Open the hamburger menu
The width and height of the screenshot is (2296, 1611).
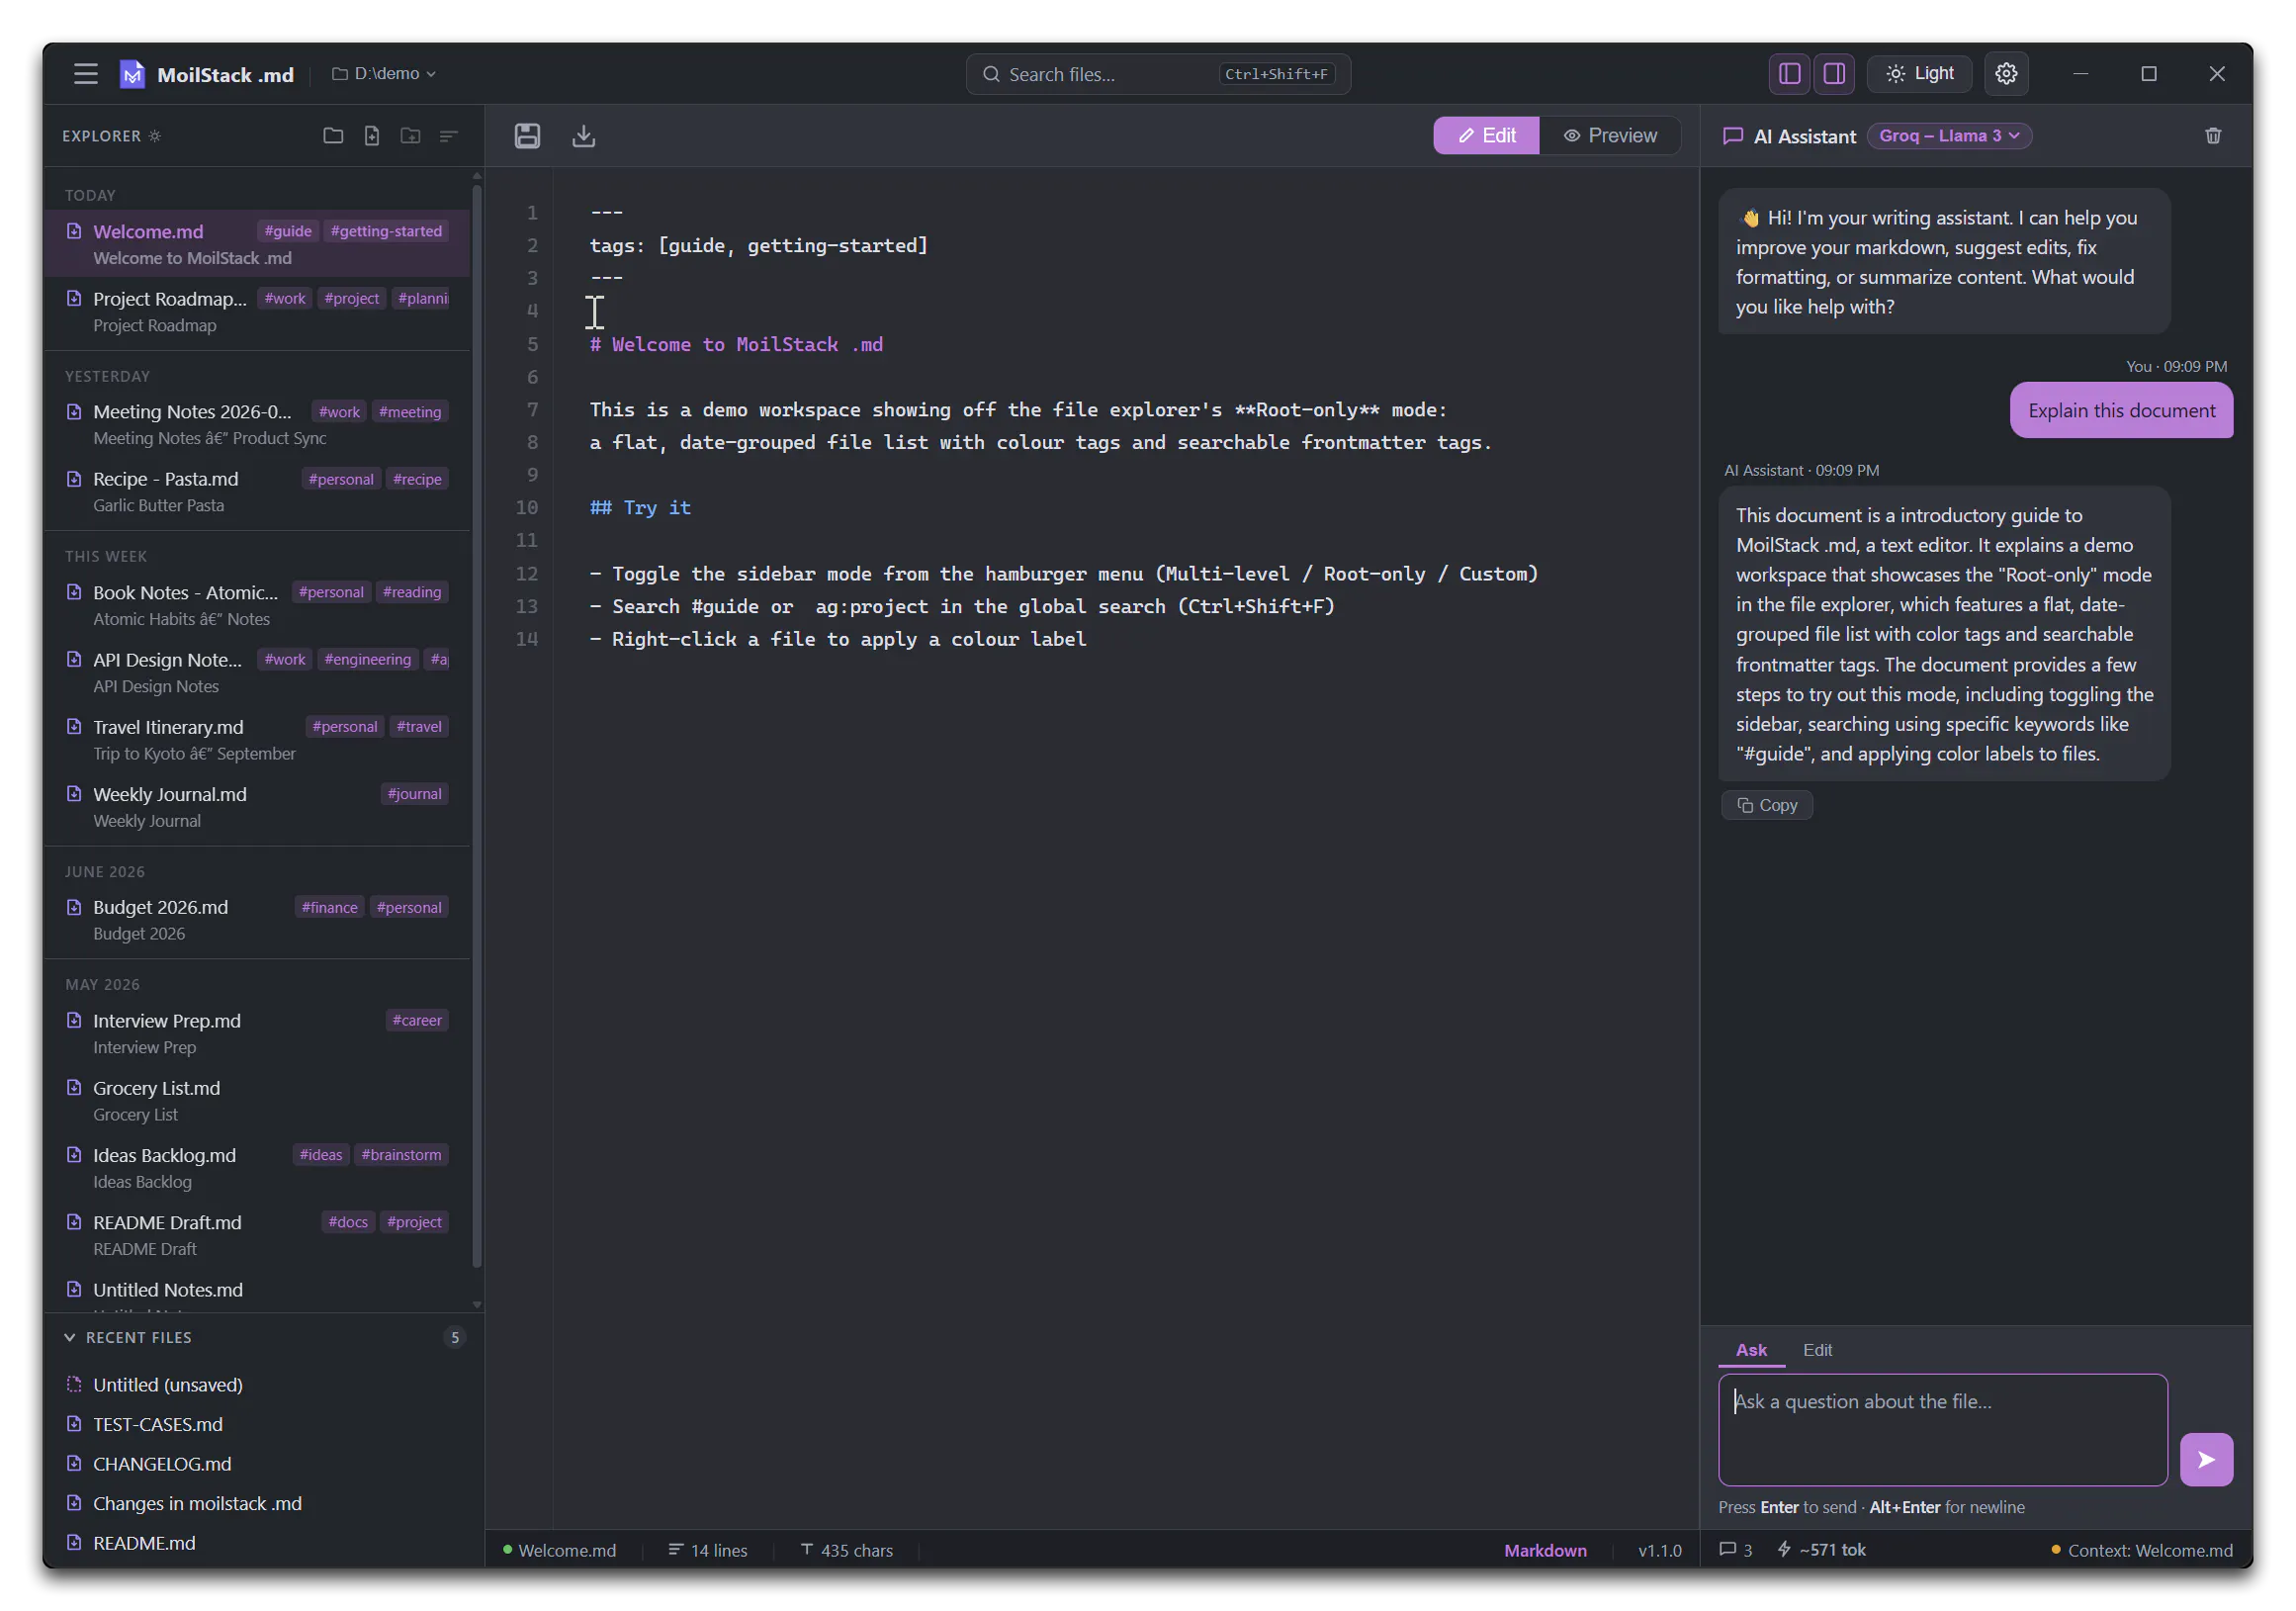tap(85, 74)
